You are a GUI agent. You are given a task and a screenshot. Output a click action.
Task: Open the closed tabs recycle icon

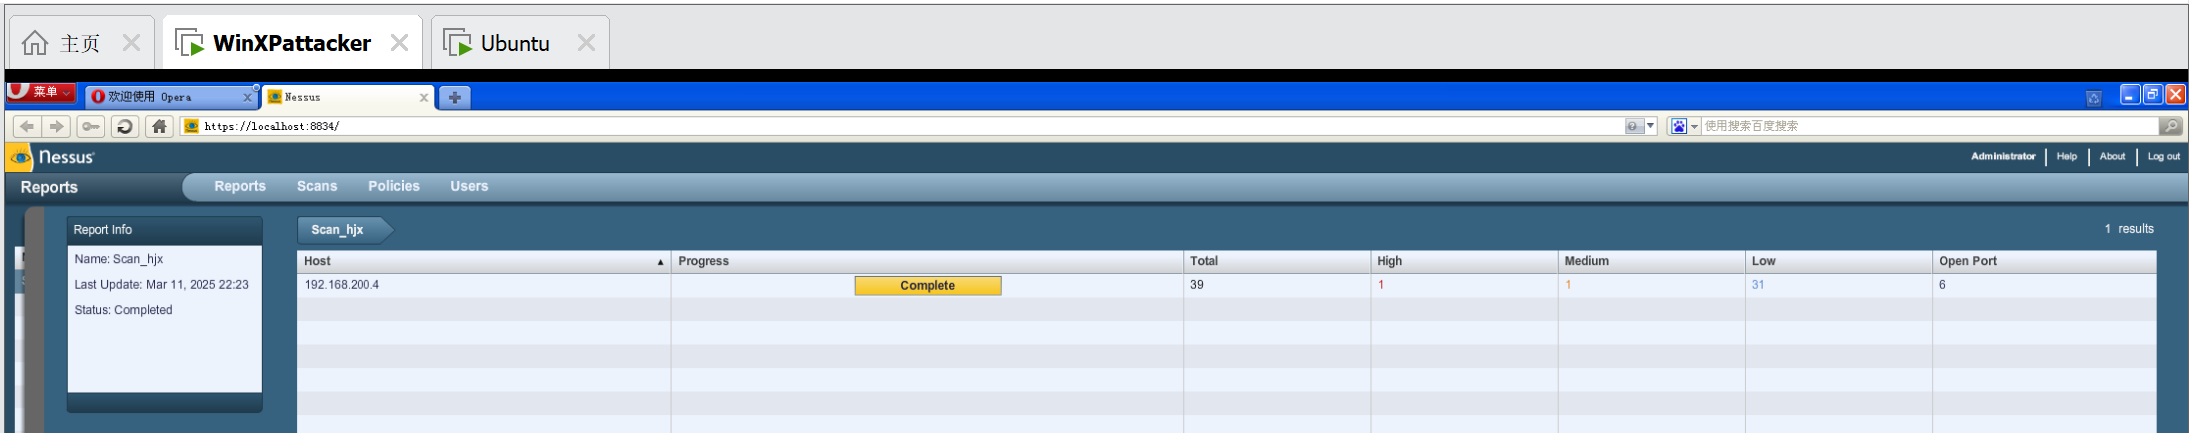pyautogui.click(x=2093, y=98)
